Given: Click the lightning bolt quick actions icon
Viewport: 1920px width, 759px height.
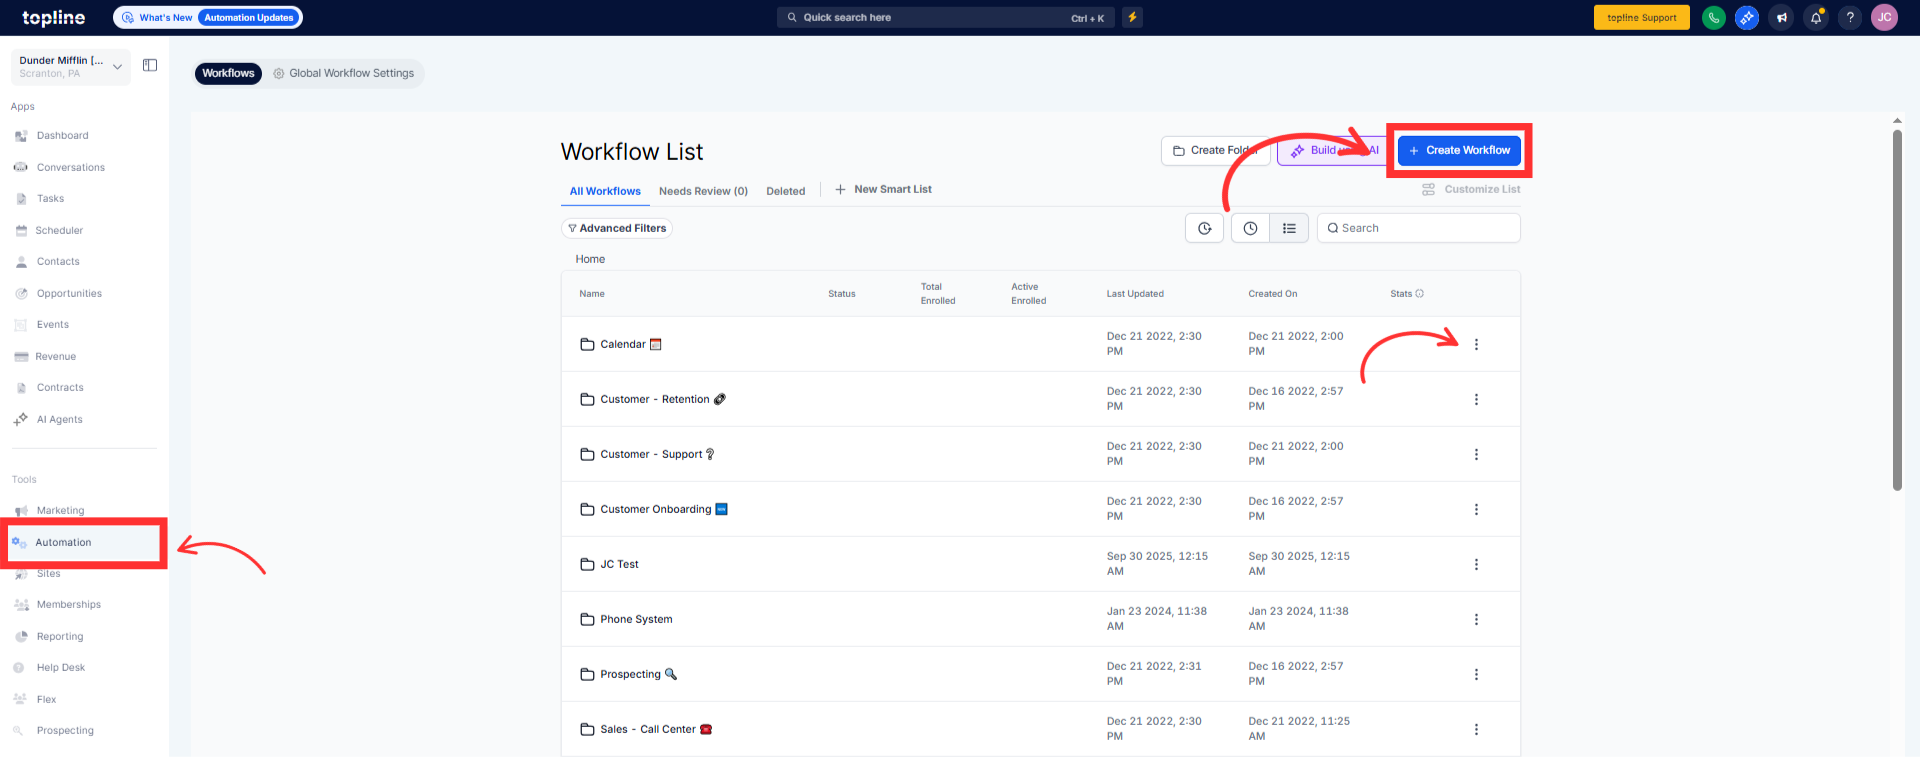Looking at the screenshot, I should (1132, 17).
